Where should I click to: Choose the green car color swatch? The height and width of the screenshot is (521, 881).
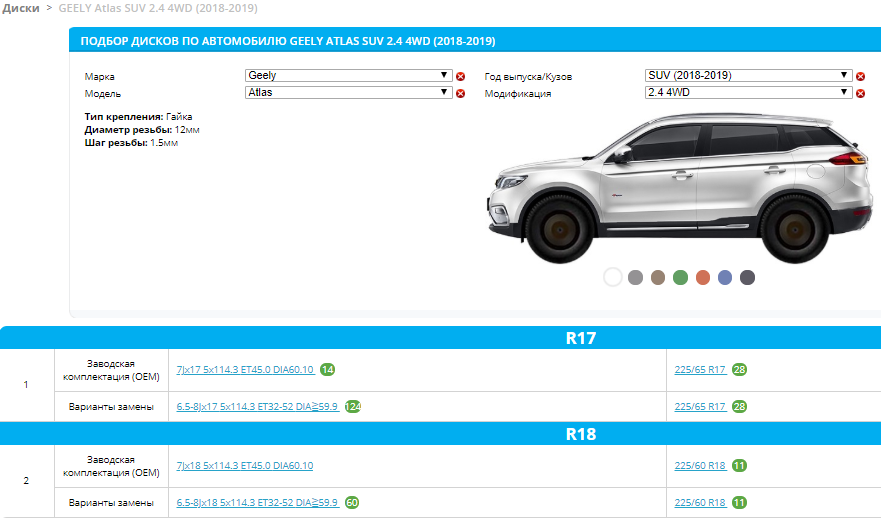(680, 277)
